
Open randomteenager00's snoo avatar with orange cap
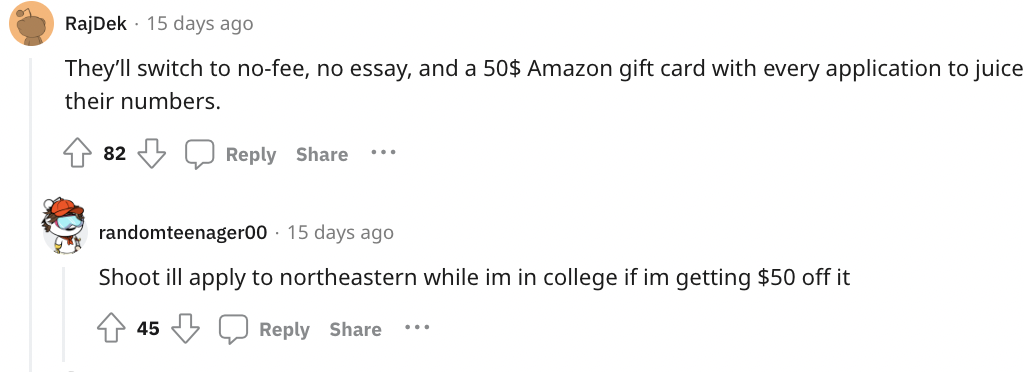(x=64, y=226)
